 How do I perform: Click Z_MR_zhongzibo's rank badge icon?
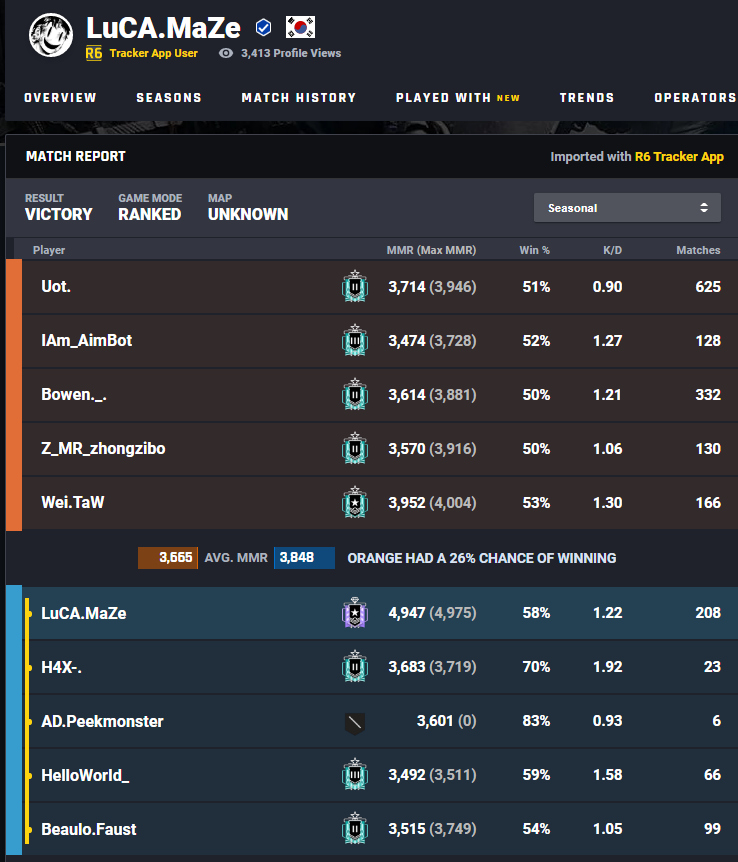tap(355, 447)
